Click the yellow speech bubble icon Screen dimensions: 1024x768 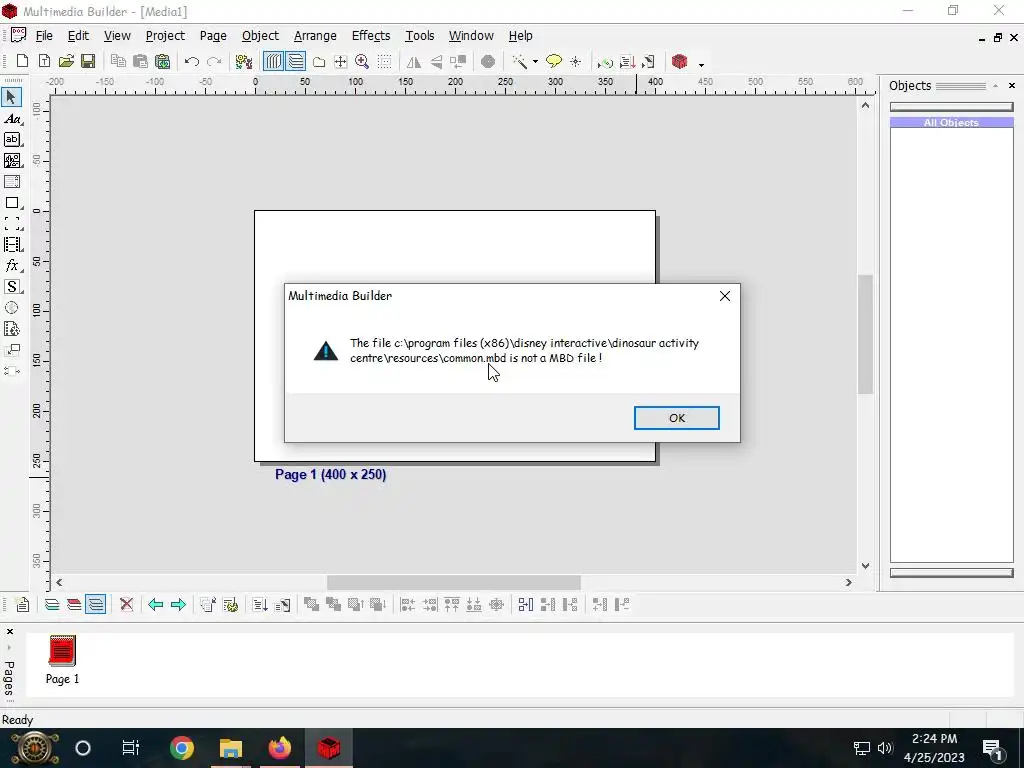554,61
